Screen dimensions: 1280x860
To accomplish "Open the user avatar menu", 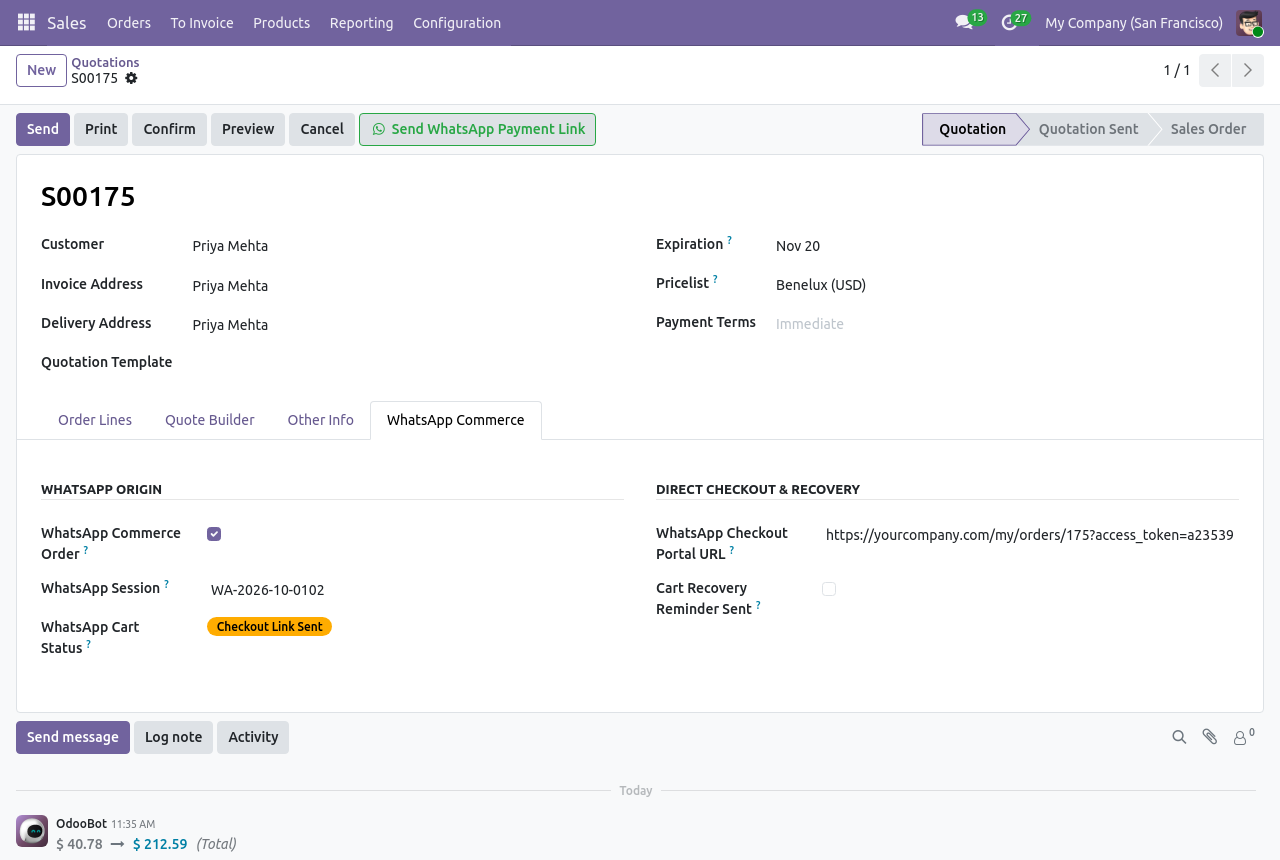I will [1249, 22].
